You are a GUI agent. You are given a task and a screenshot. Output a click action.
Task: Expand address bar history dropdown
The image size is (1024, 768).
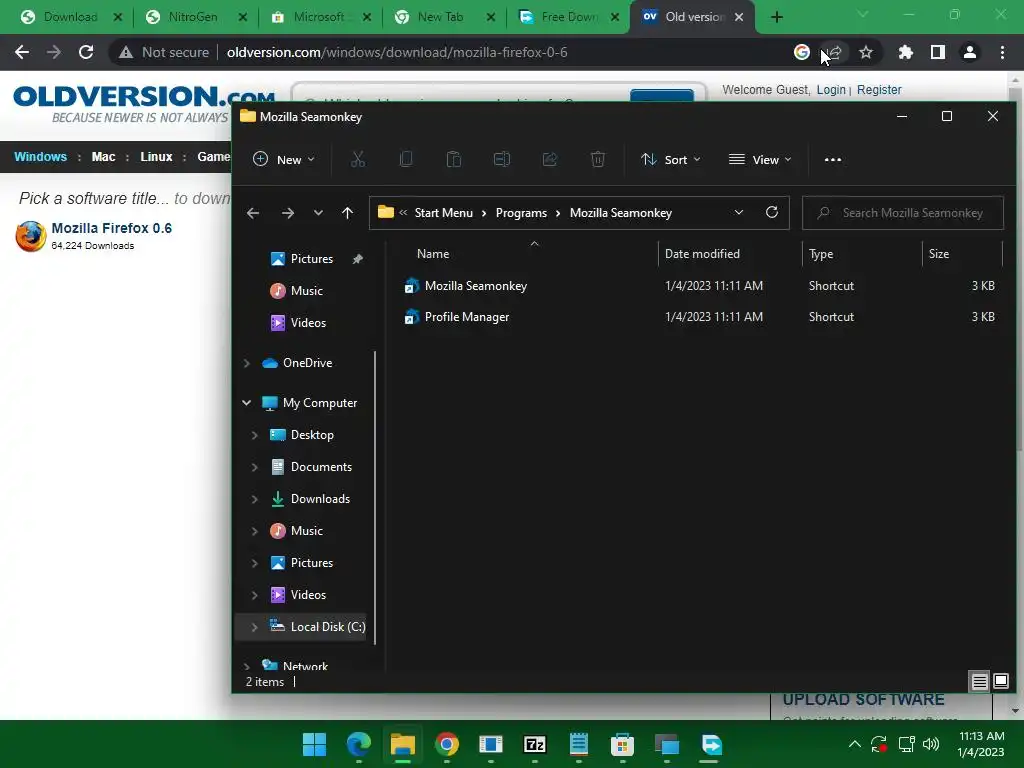739,212
